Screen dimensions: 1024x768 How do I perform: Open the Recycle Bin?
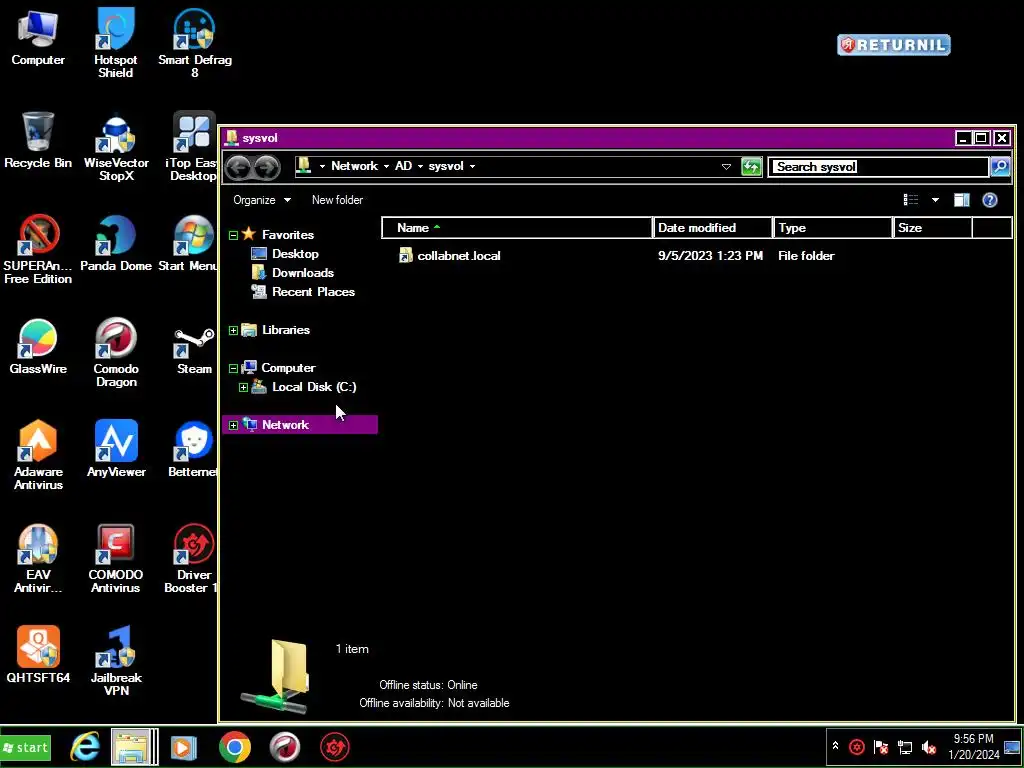[38, 141]
